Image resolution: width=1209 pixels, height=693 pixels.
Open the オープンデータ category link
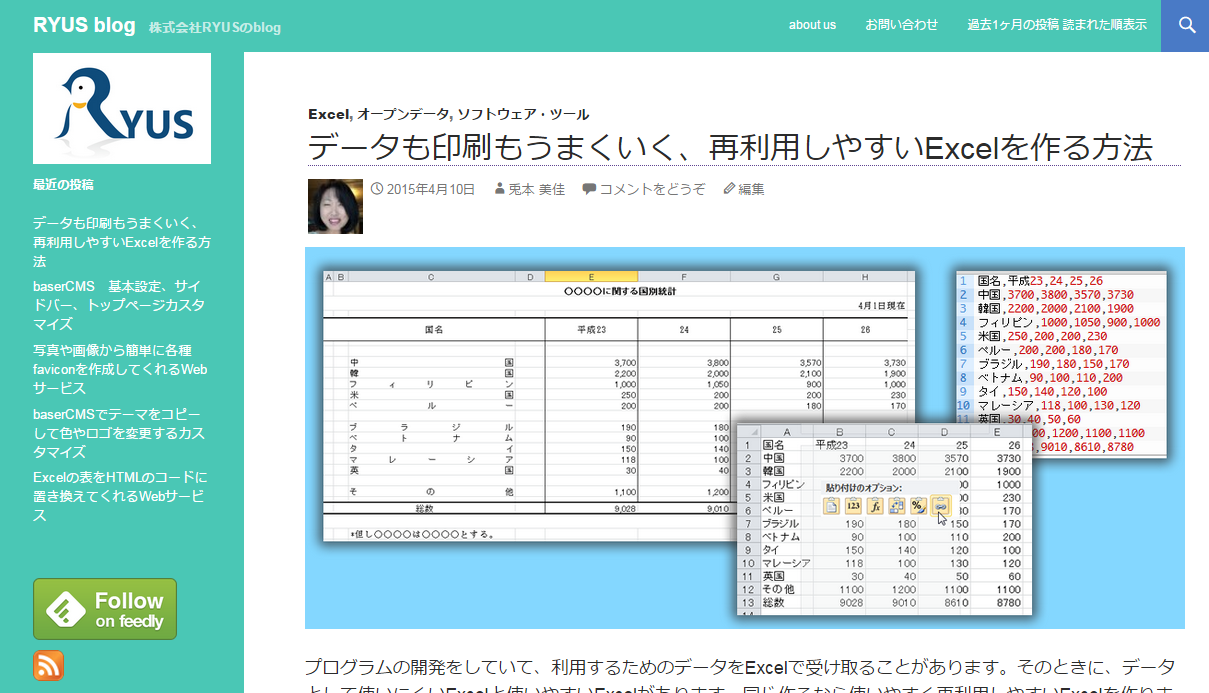[x=403, y=114]
